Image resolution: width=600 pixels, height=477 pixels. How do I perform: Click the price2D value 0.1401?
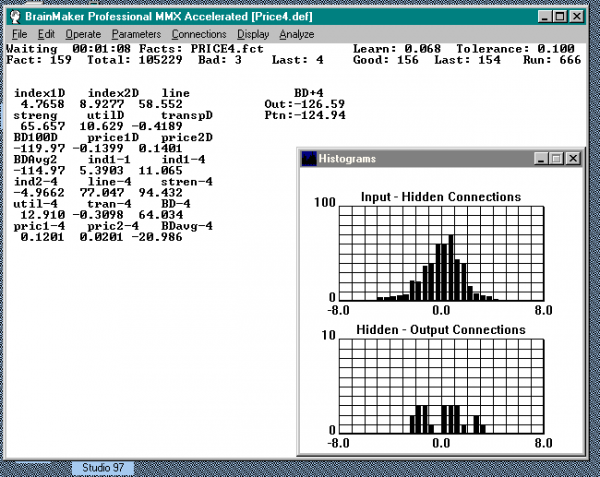coord(161,148)
